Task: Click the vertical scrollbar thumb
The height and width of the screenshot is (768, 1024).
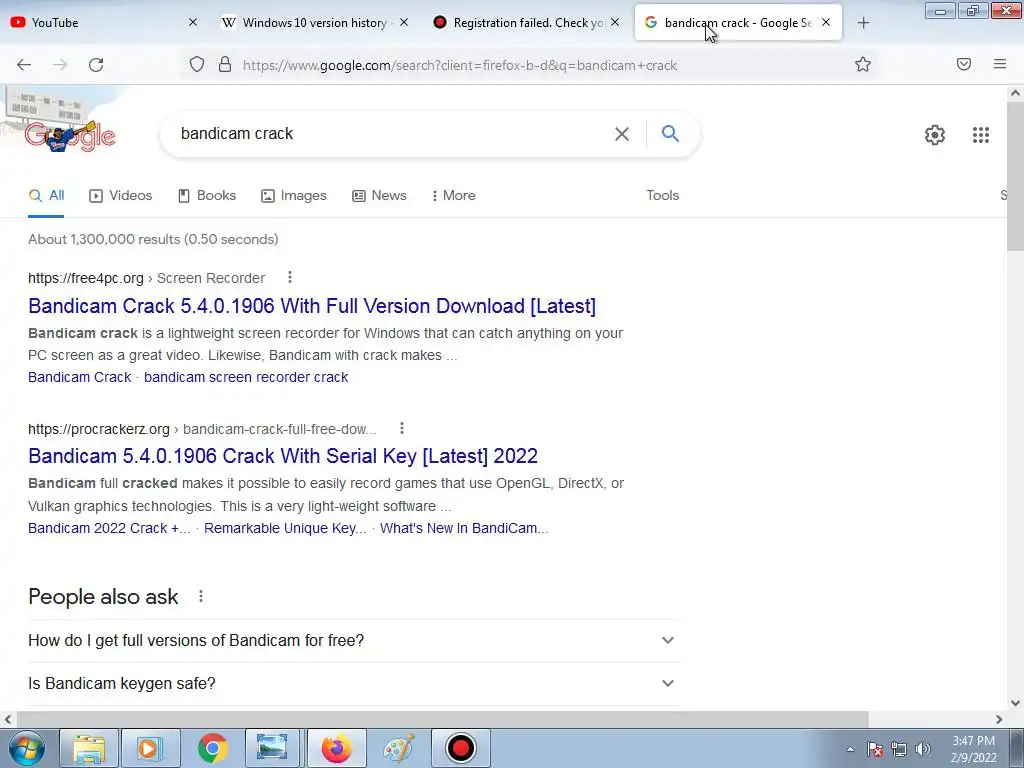Action: tap(1016, 176)
